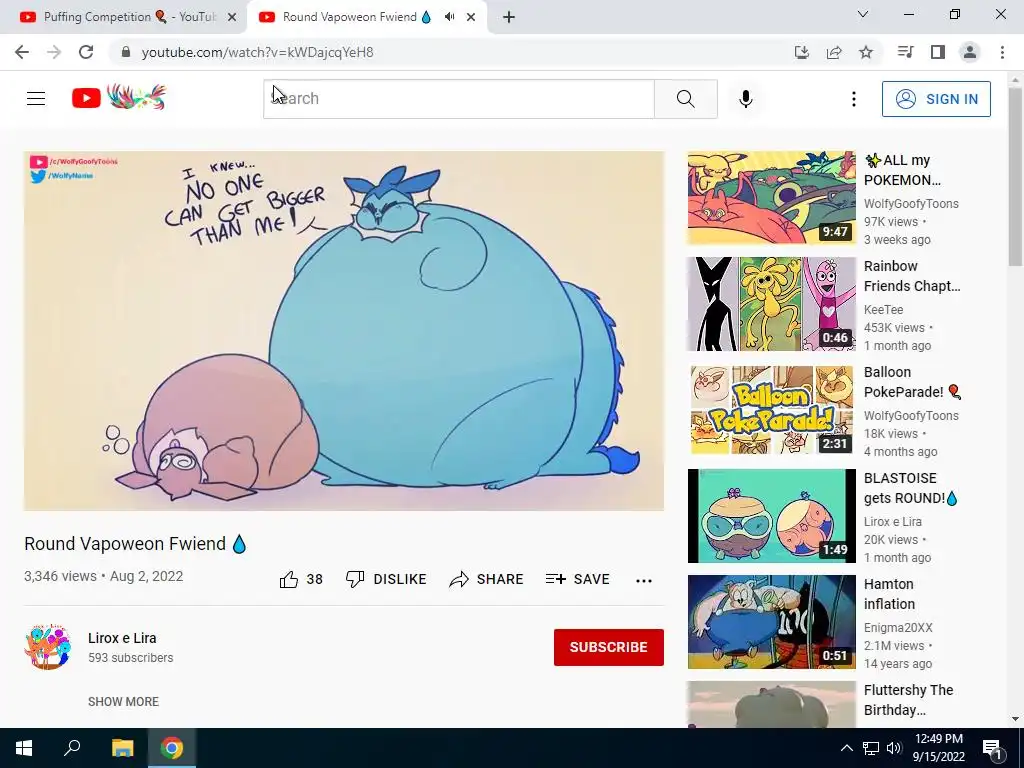Click WolfyGoofyToons under ALL my POKEMON

[x=911, y=204]
